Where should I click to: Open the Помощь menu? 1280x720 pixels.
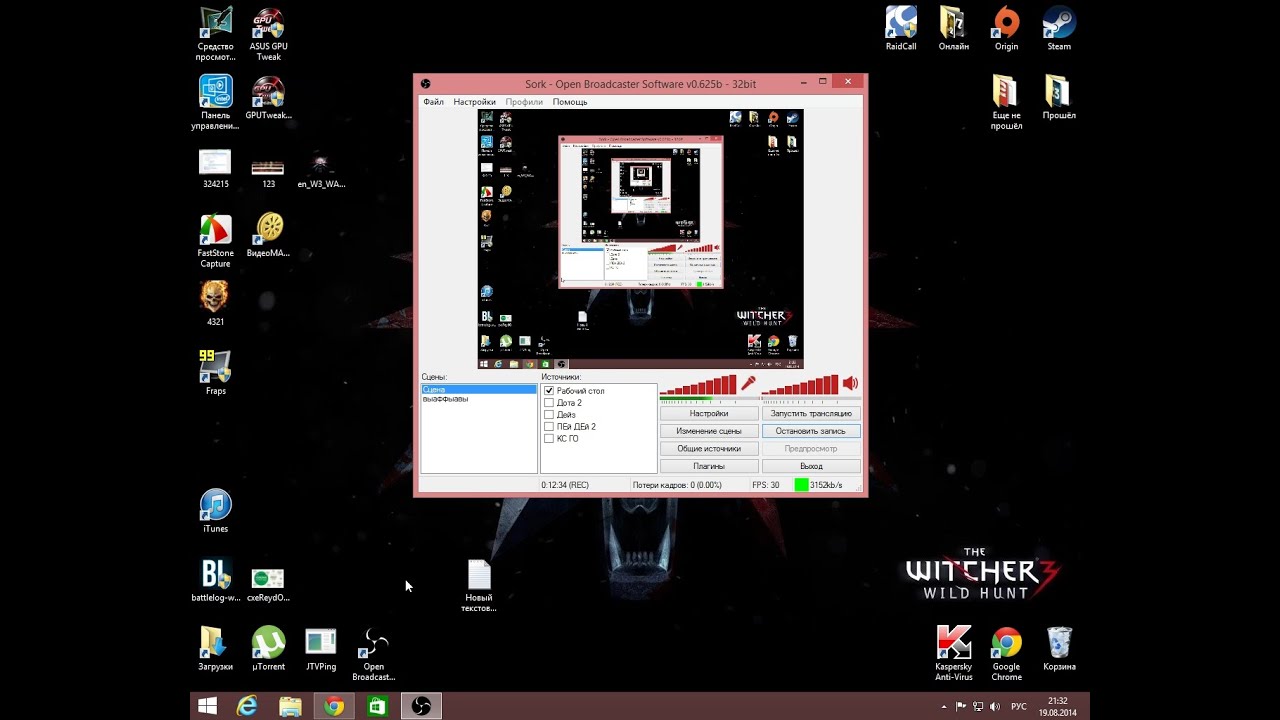pyautogui.click(x=570, y=102)
